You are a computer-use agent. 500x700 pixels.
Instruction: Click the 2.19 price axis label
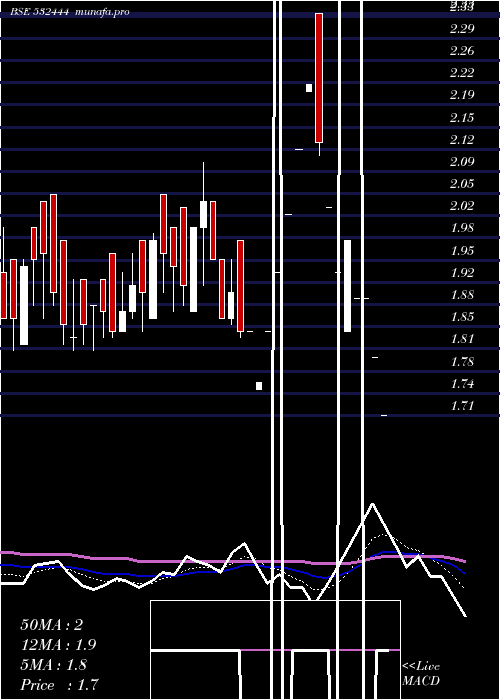462,95
